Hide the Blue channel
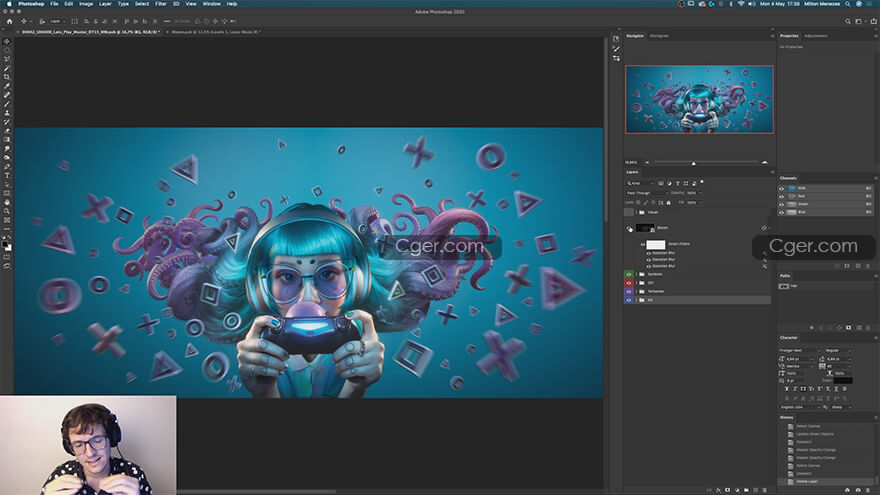880x495 pixels. pyautogui.click(x=781, y=212)
